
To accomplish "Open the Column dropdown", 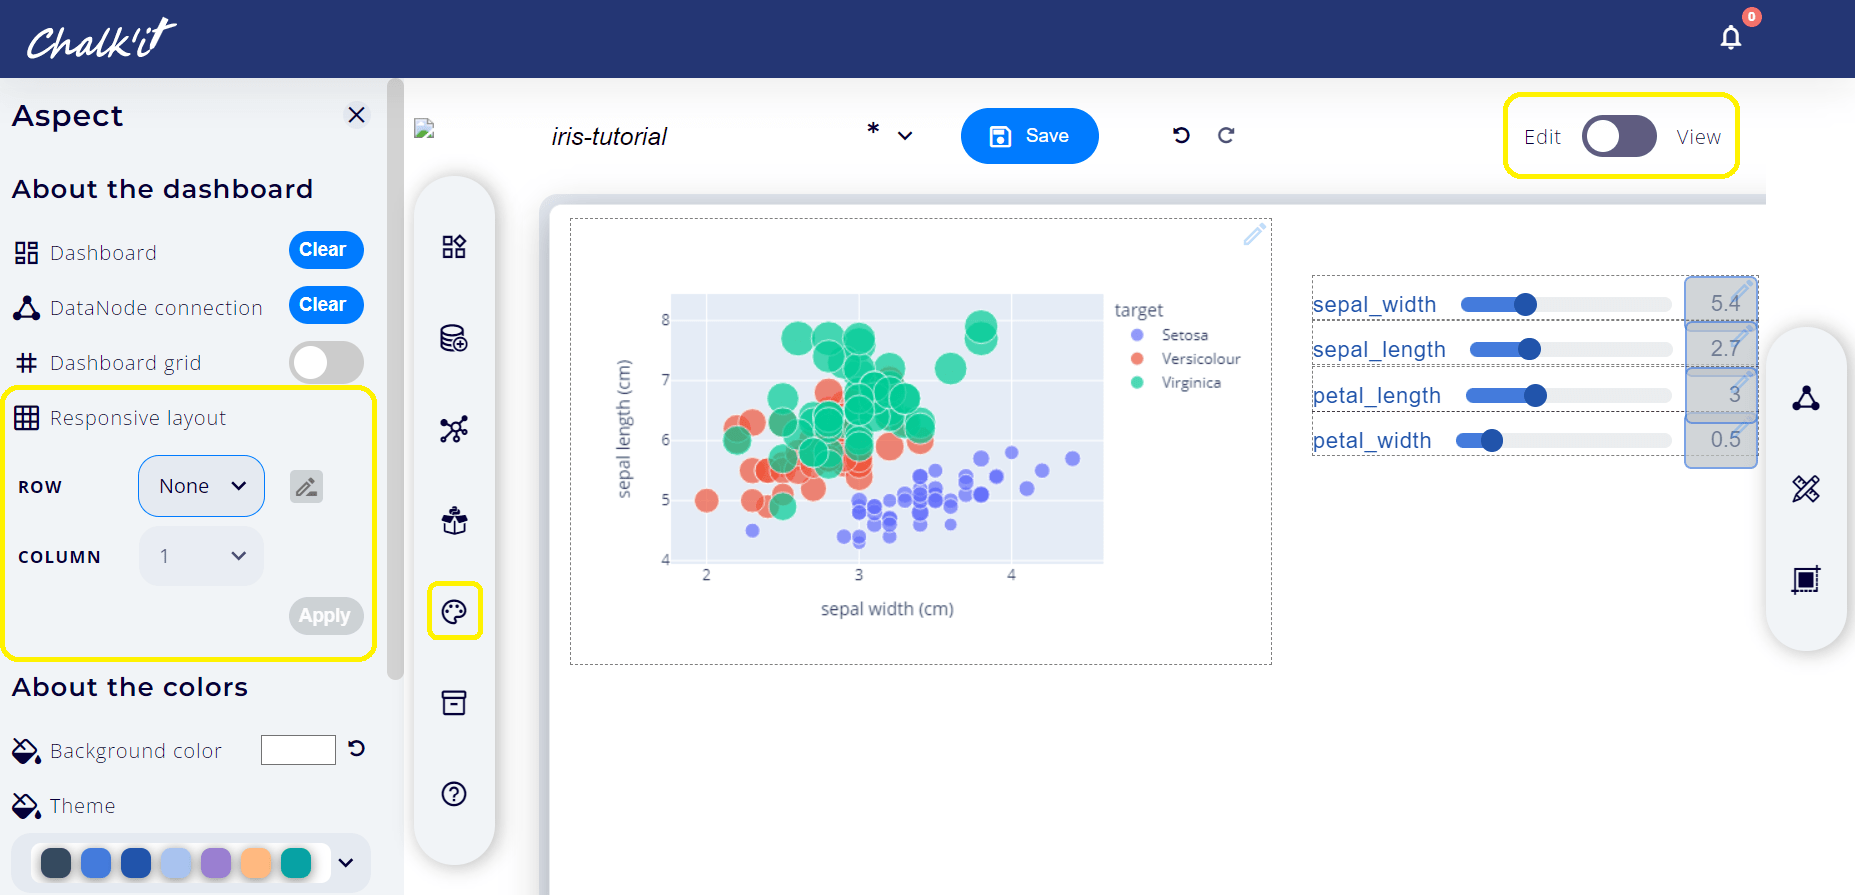I will tap(201, 556).
